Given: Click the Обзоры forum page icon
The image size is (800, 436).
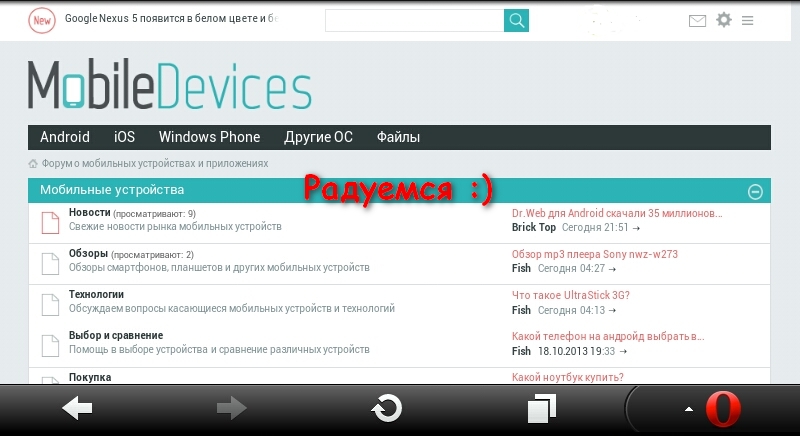Looking at the screenshot, I should 50,264.
